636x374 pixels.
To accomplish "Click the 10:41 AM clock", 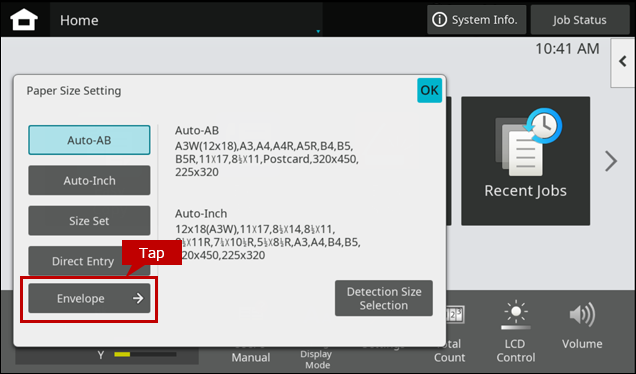I will [567, 49].
